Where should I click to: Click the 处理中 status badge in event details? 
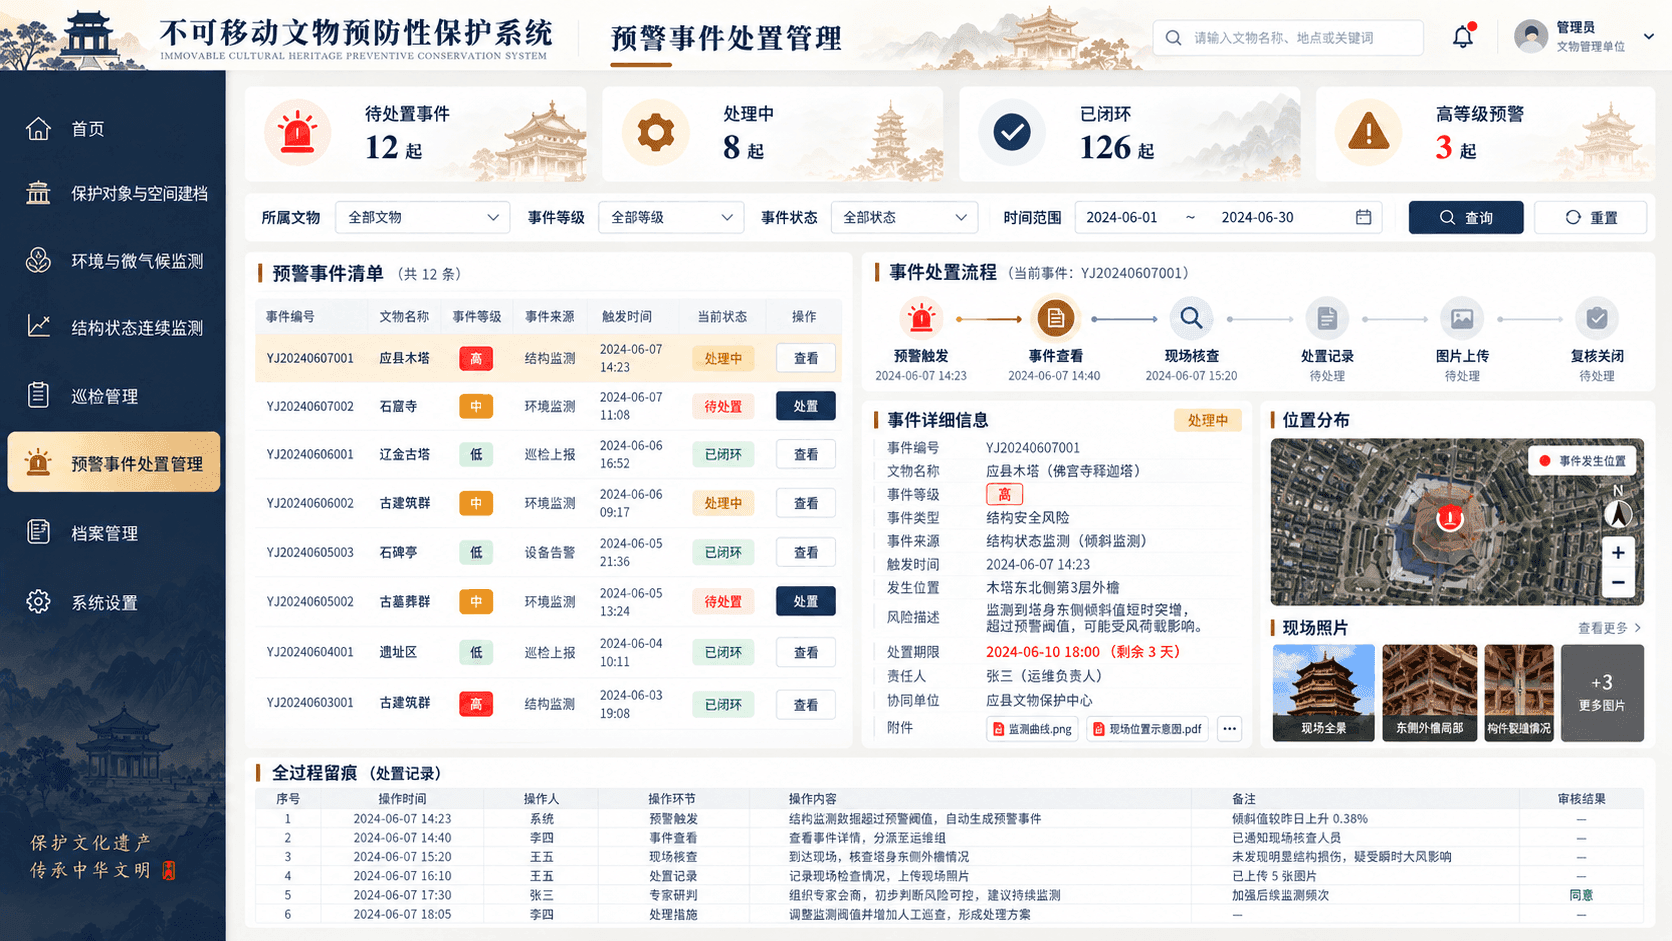(1207, 421)
